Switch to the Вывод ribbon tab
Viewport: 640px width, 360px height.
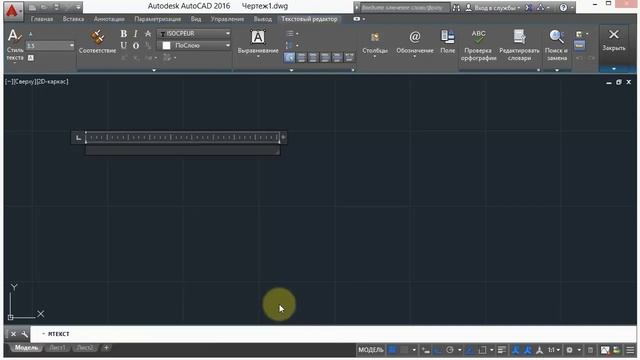tap(262, 19)
